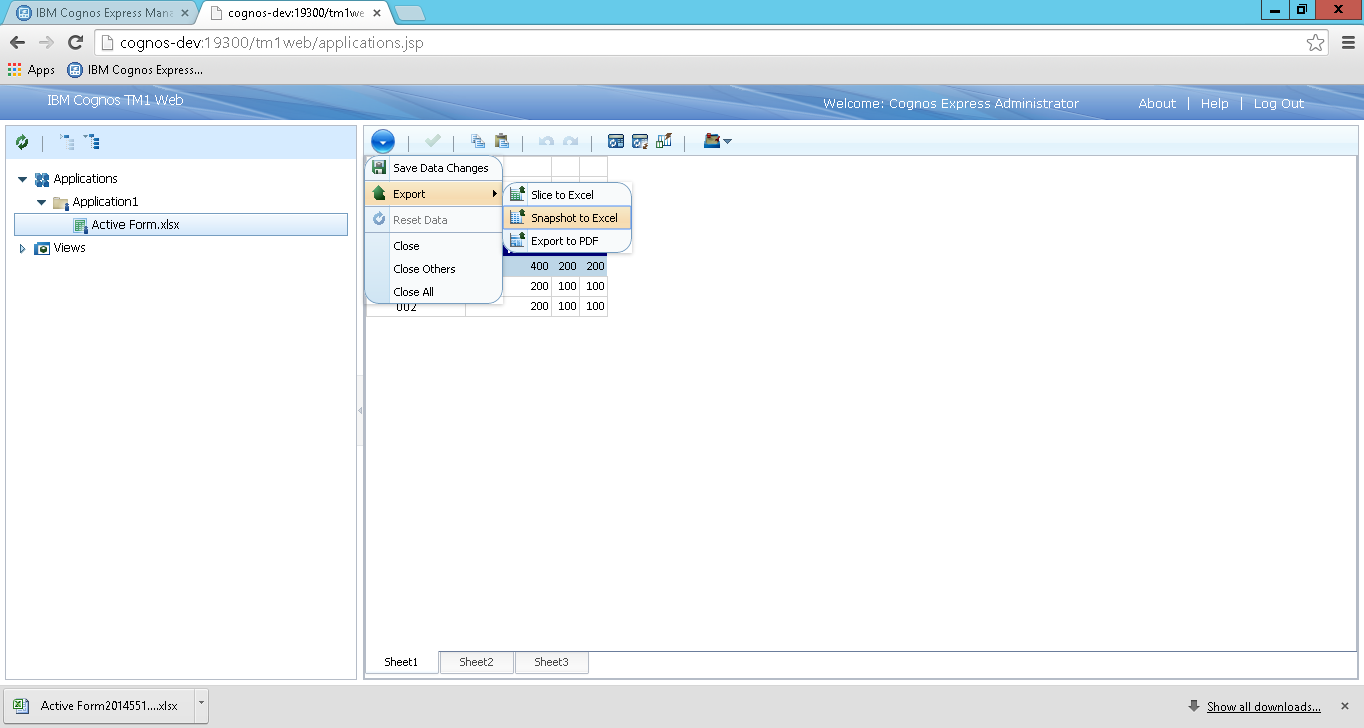Screen dimensions: 1364x728
Task: Open the Apps bookmarks shortcut
Action: [x=31, y=70]
